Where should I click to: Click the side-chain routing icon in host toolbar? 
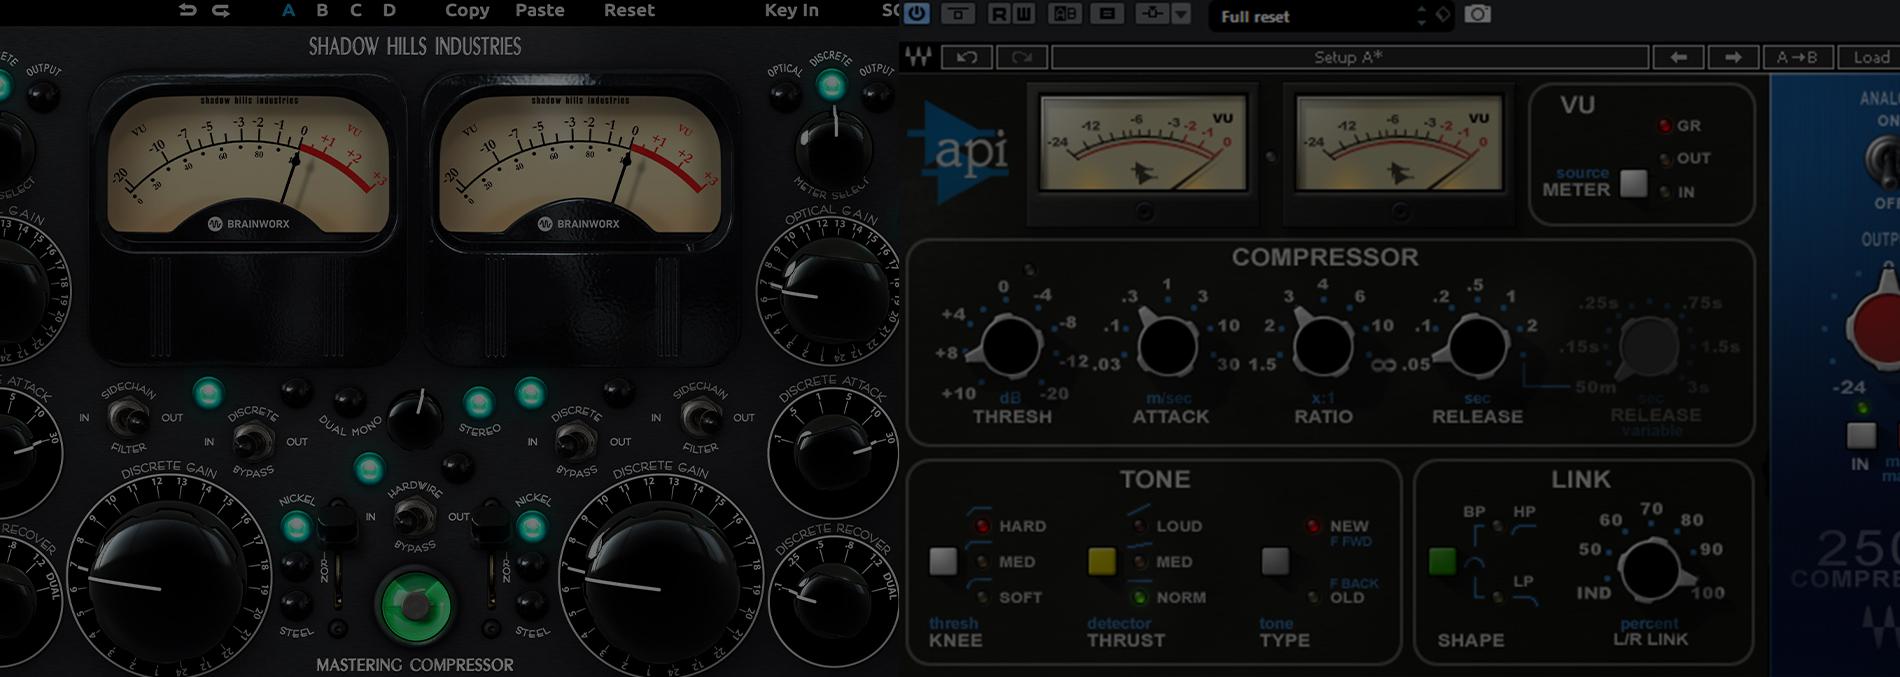coord(1152,14)
